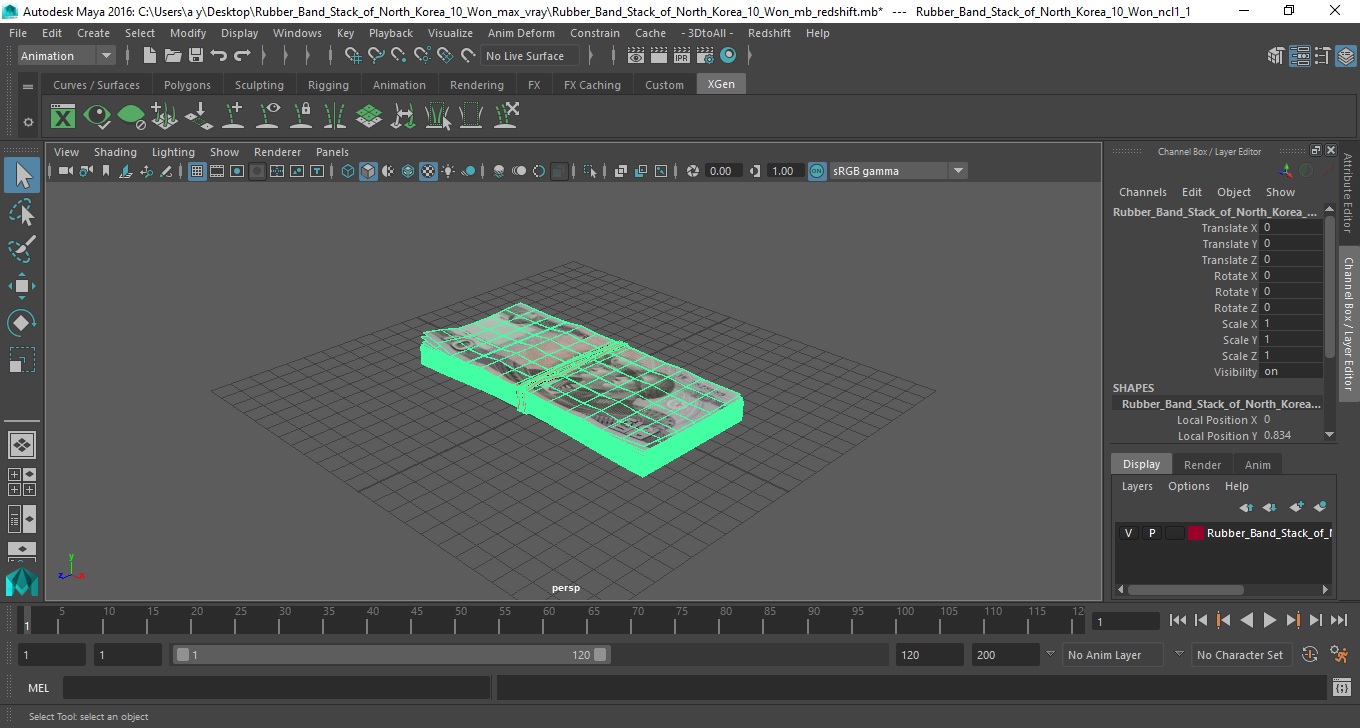1360x728 pixels.
Task: Switch to single perspective pane layout
Action: pos(22,445)
